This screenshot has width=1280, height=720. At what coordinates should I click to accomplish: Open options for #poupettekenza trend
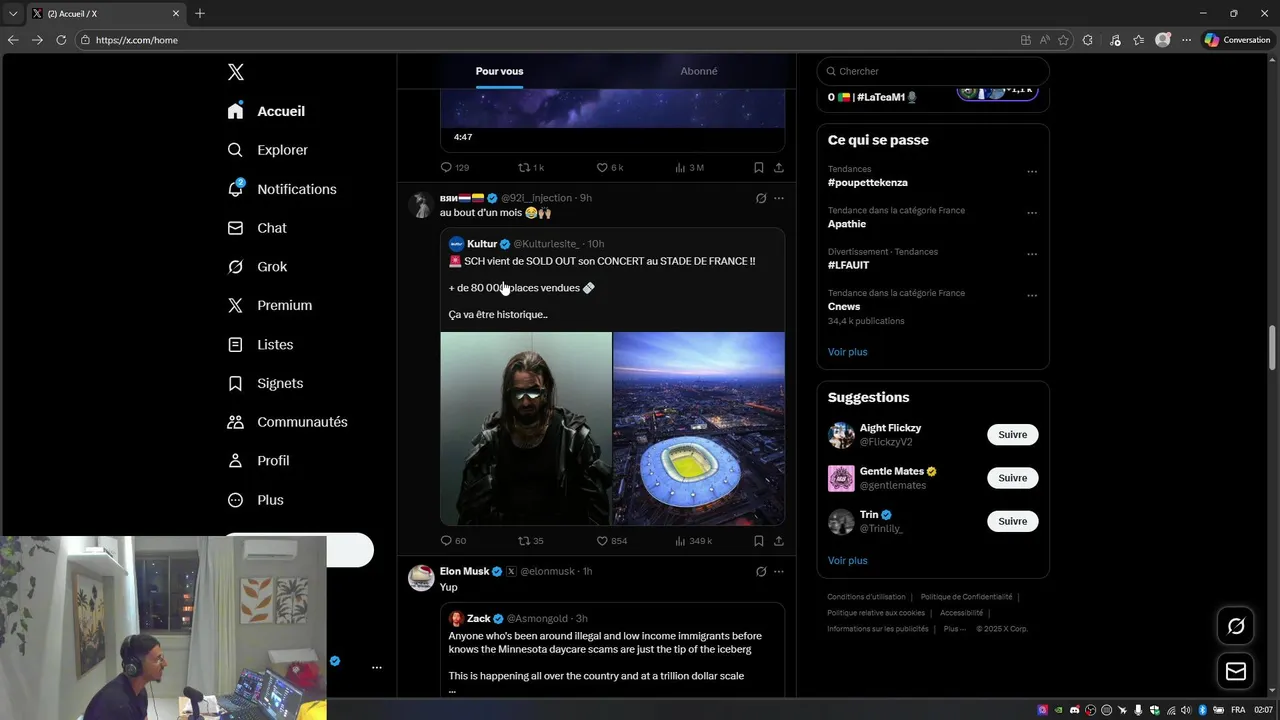click(x=1032, y=171)
